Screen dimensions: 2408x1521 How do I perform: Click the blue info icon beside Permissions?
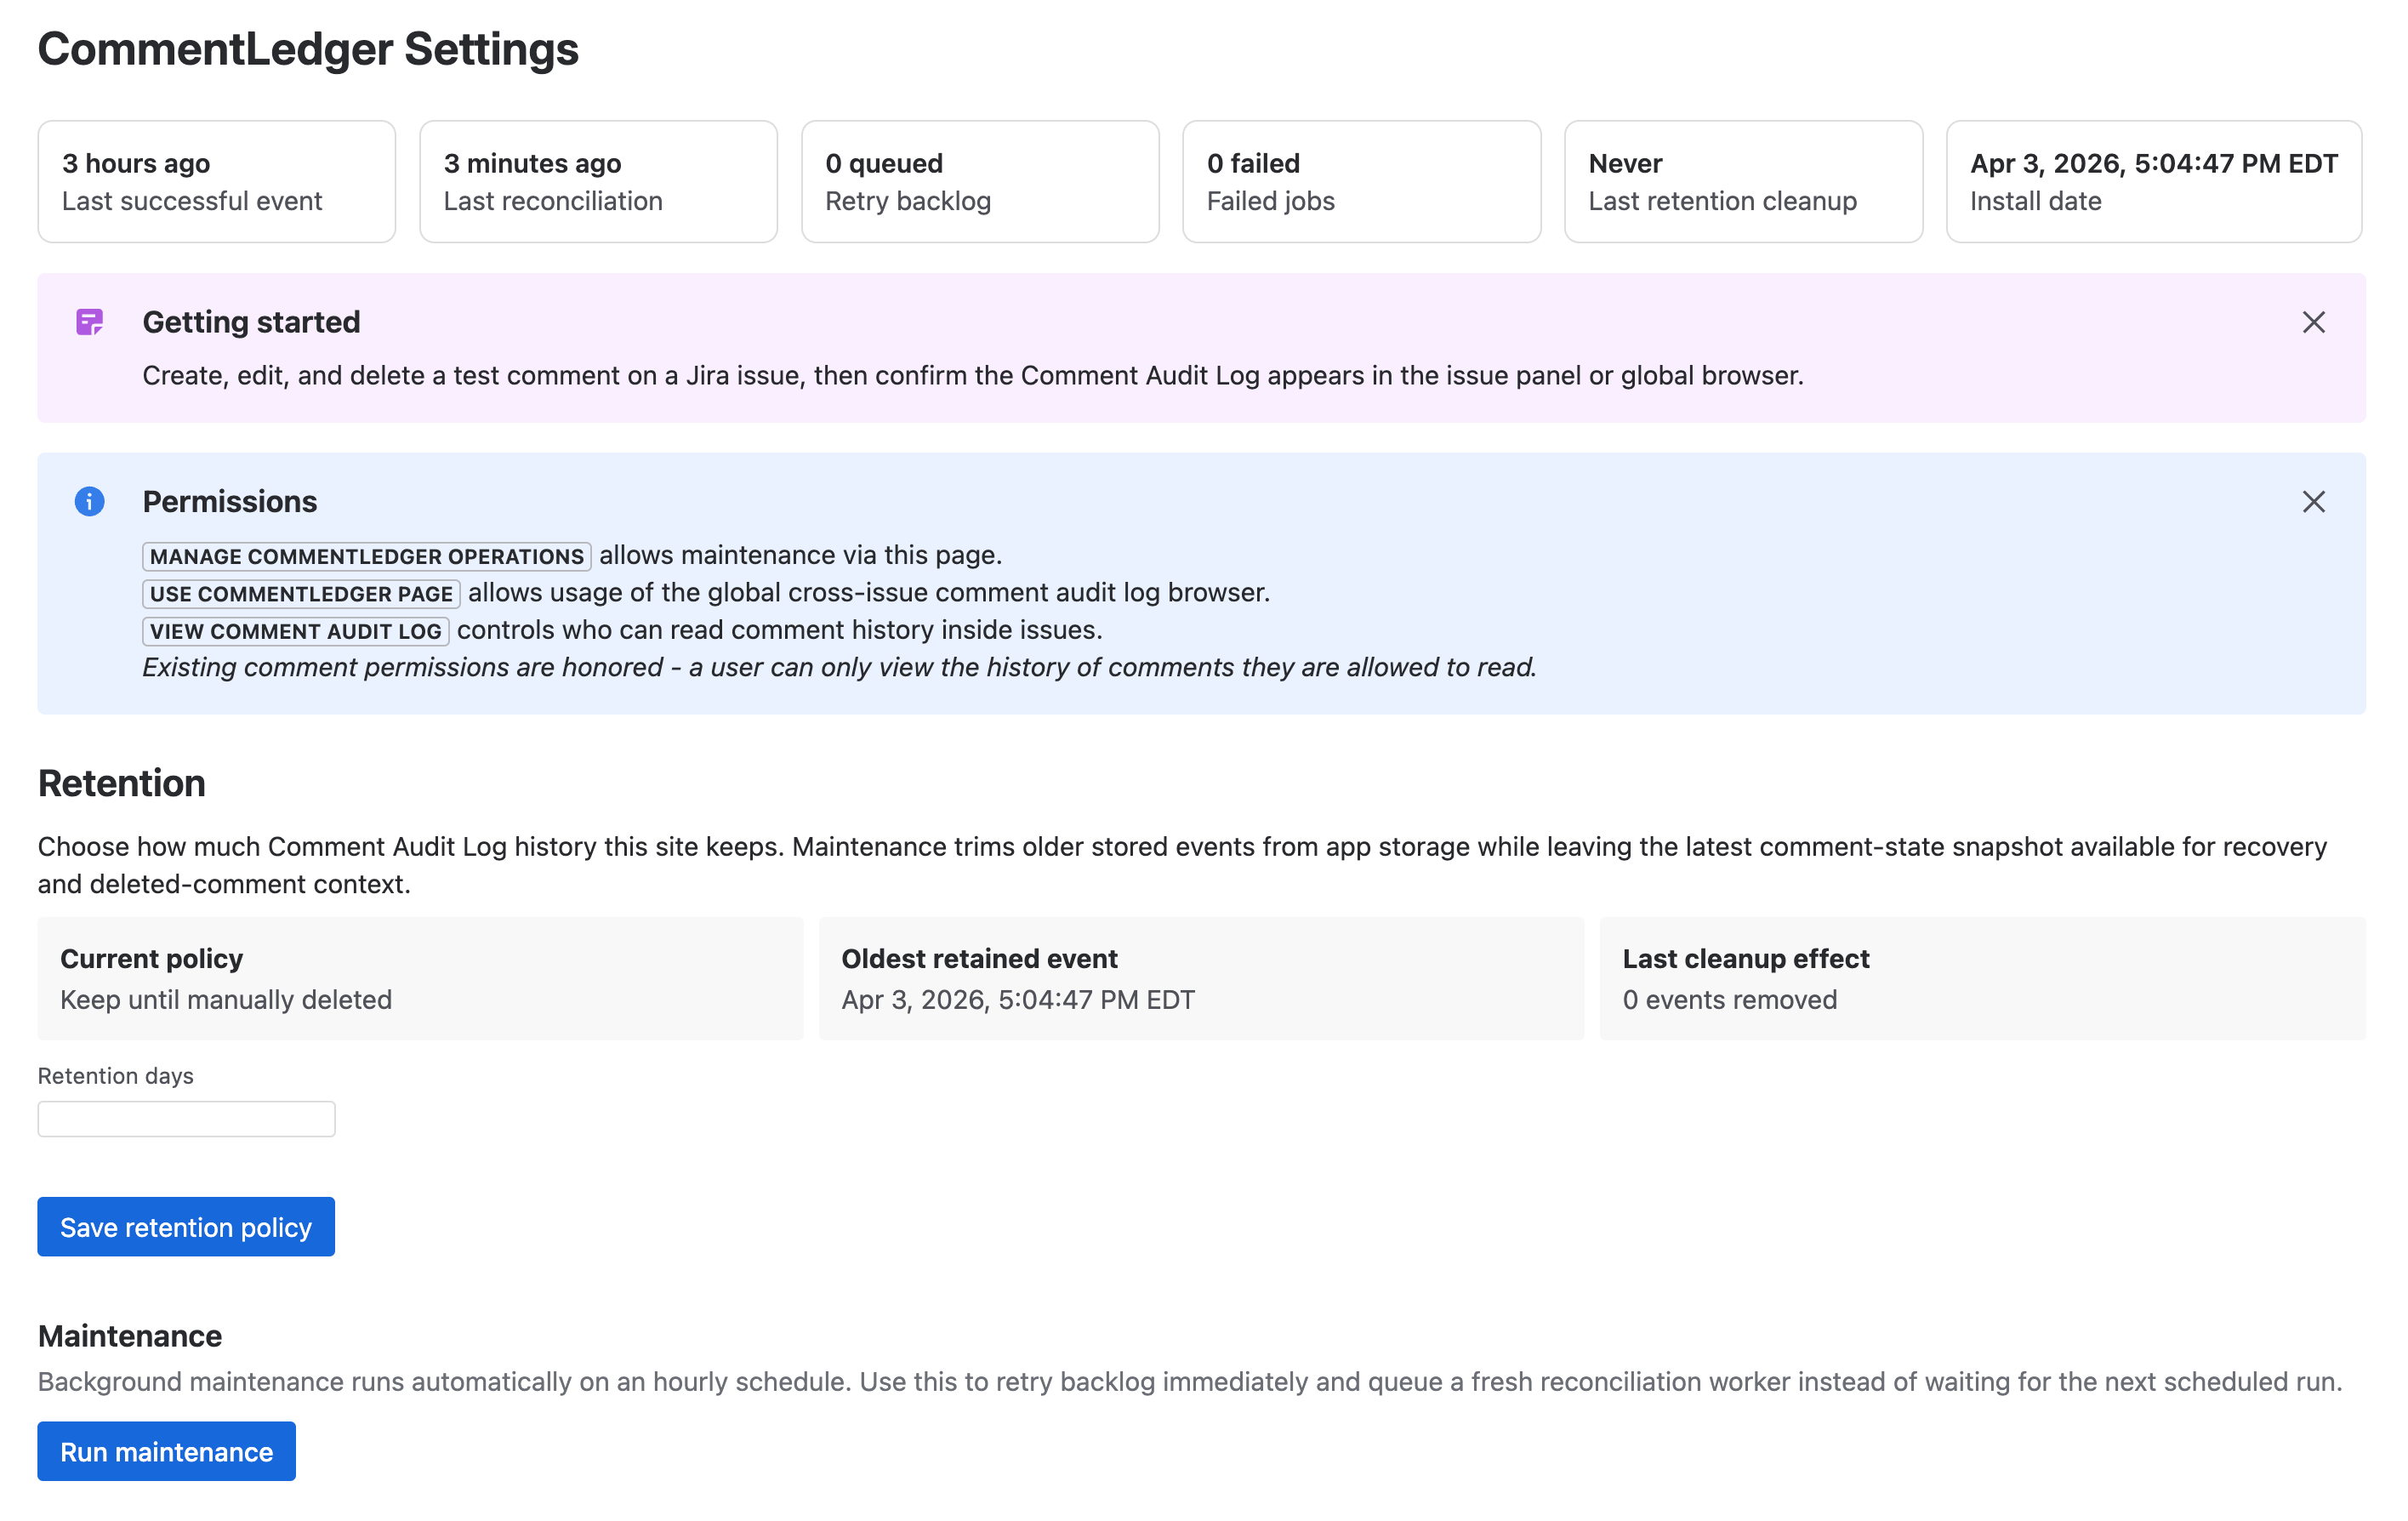pyautogui.click(x=90, y=501)
